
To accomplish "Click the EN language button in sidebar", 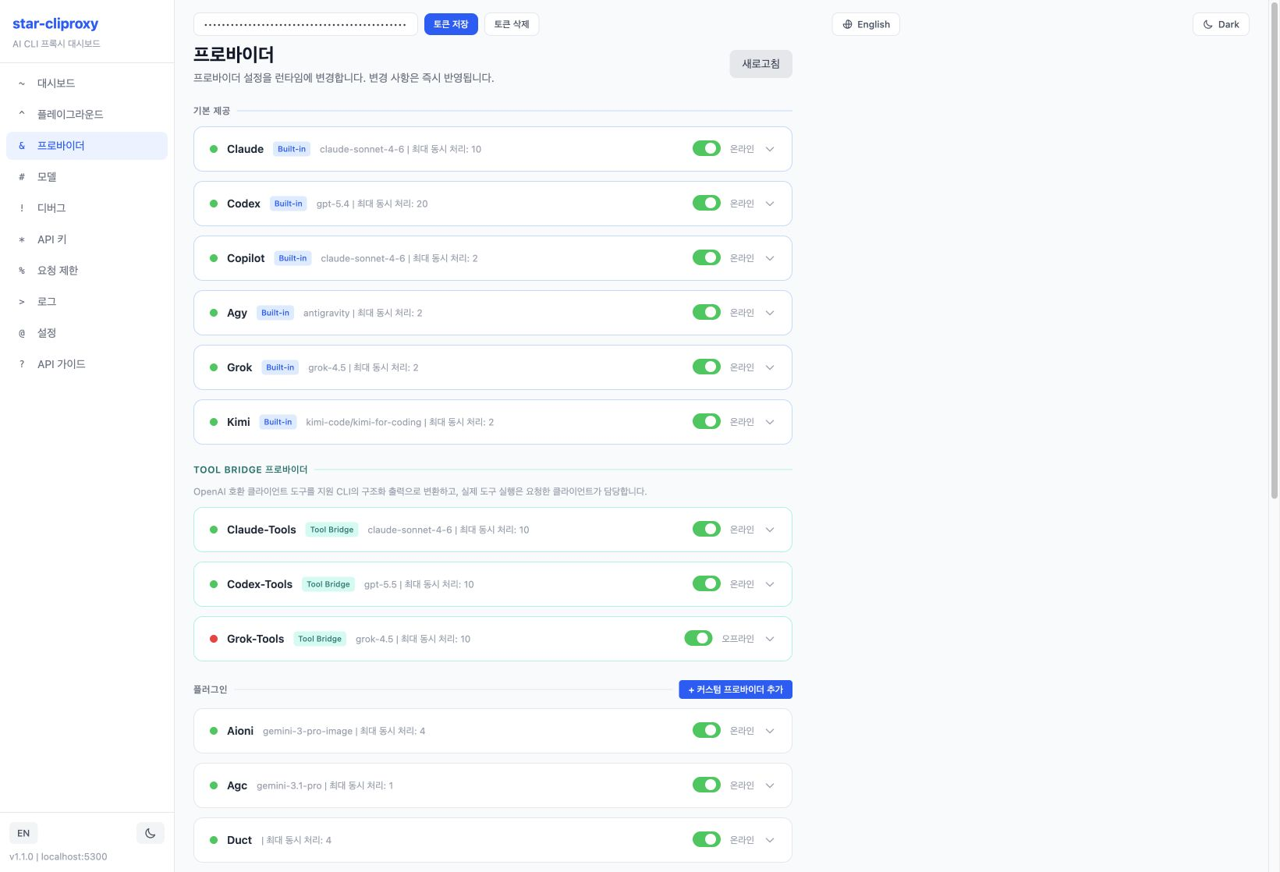I will [x=23, y=833].
